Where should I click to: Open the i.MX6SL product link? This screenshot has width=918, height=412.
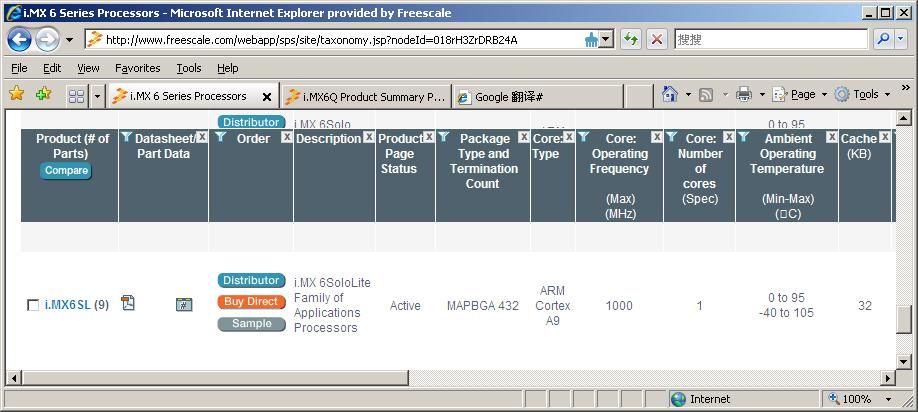(x=68, y=305)
